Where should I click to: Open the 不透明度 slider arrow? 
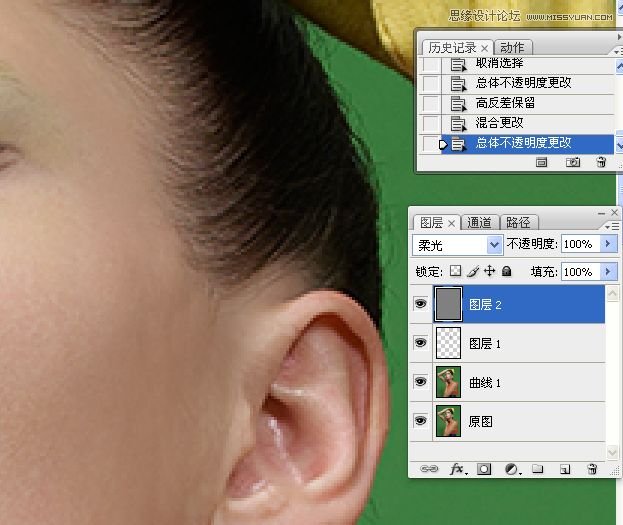coord(608,244)
